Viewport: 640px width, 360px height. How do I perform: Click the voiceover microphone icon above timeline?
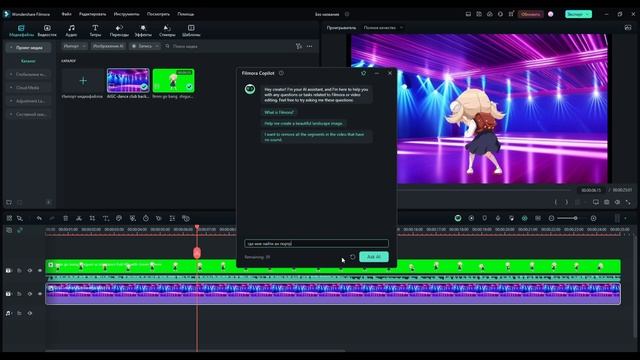tap(498, 218)
